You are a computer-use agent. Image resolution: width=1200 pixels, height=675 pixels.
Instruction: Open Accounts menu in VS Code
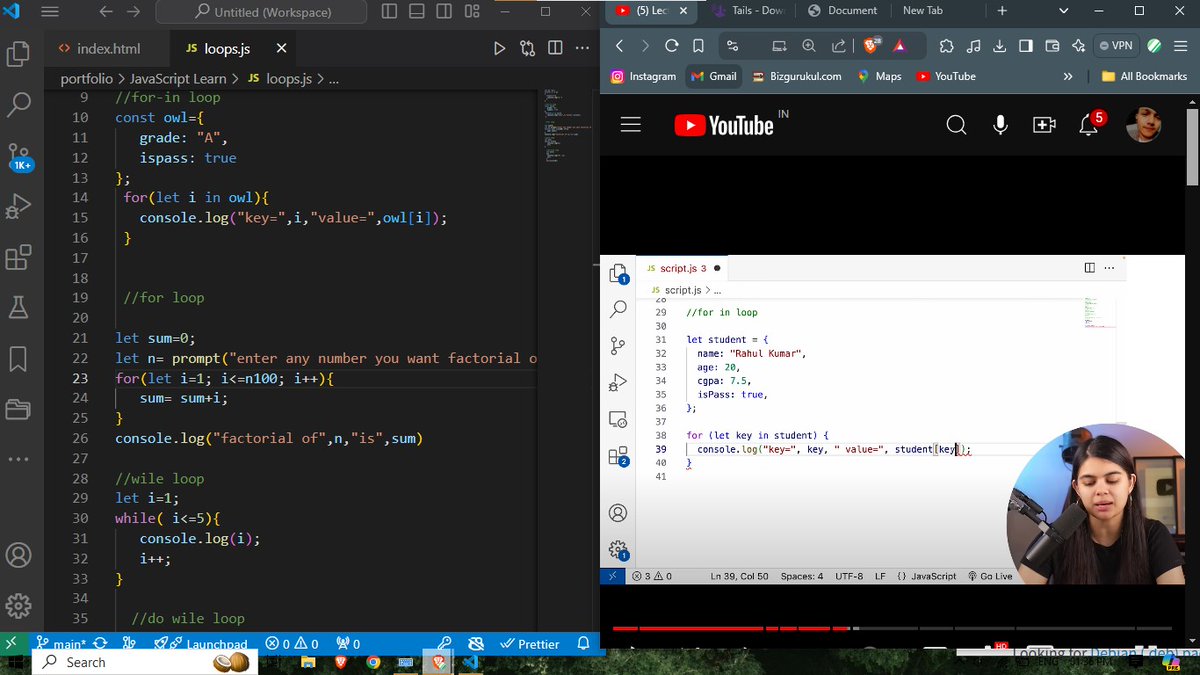[18, 555]
